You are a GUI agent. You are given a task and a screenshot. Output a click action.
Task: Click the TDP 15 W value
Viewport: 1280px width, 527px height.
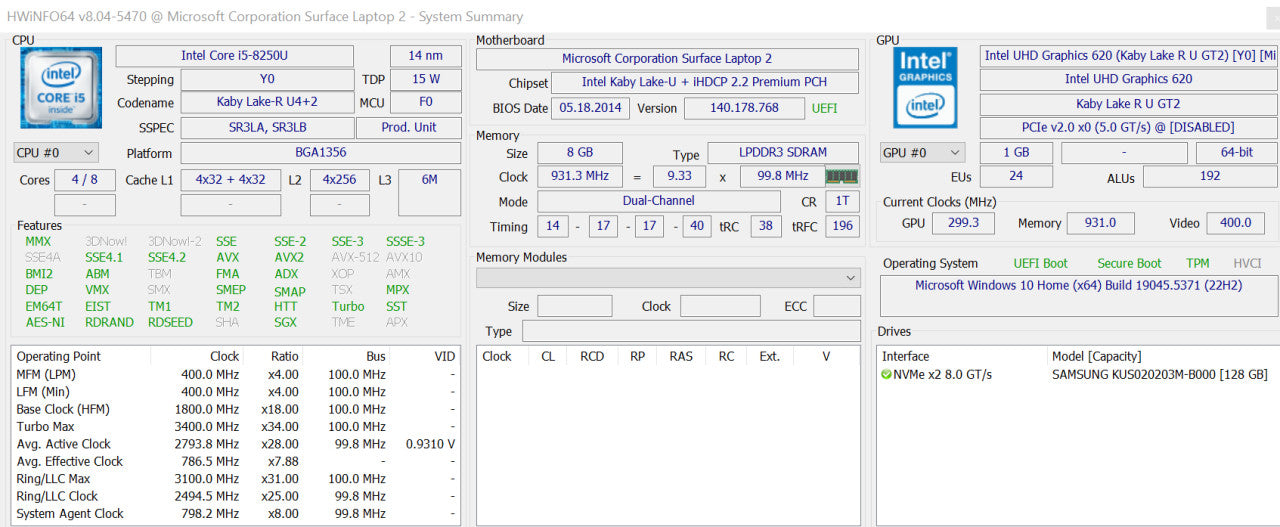point(425,79)
